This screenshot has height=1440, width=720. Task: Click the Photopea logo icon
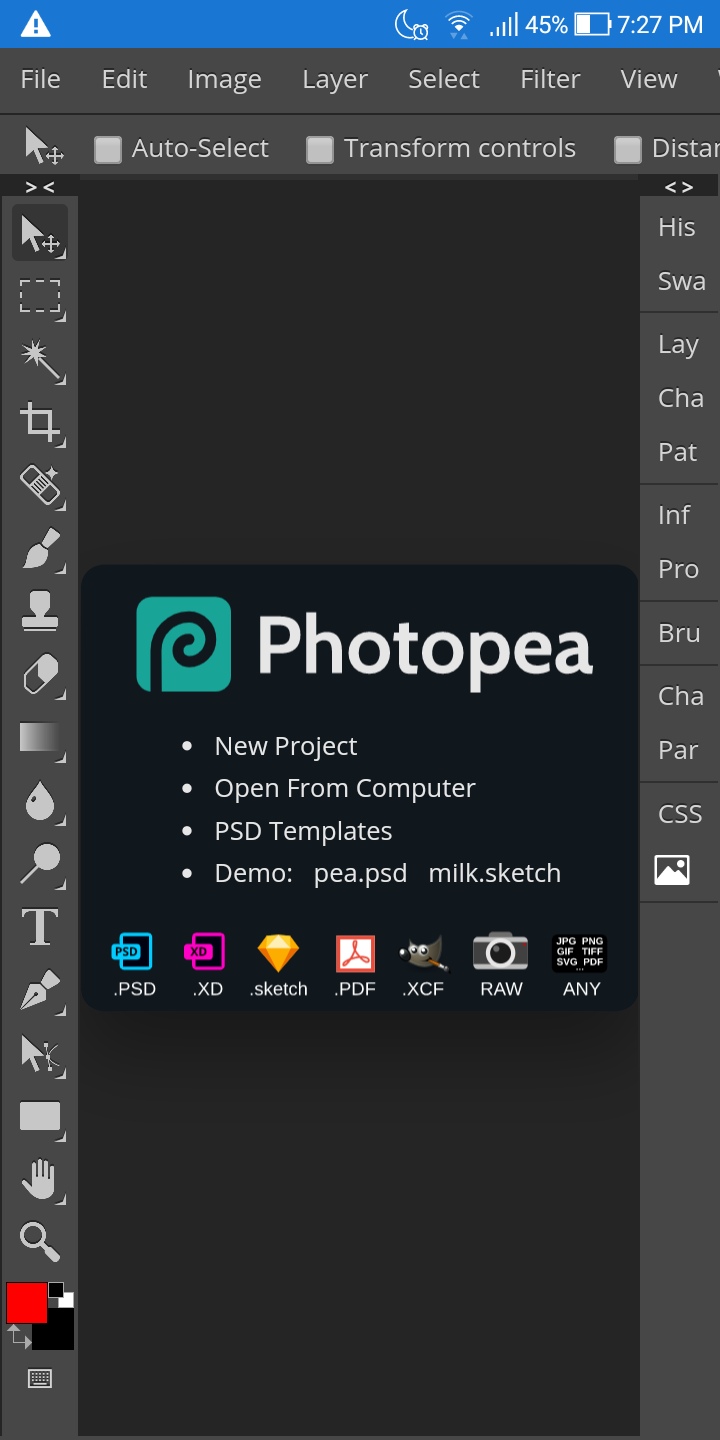coord(184,644)
